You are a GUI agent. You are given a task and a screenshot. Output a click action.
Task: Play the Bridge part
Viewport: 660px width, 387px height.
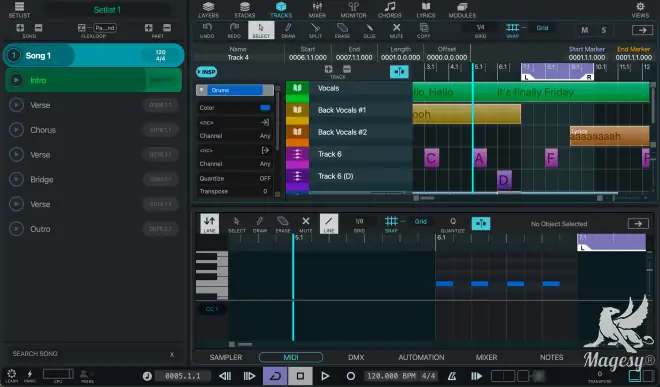(16, 179)
